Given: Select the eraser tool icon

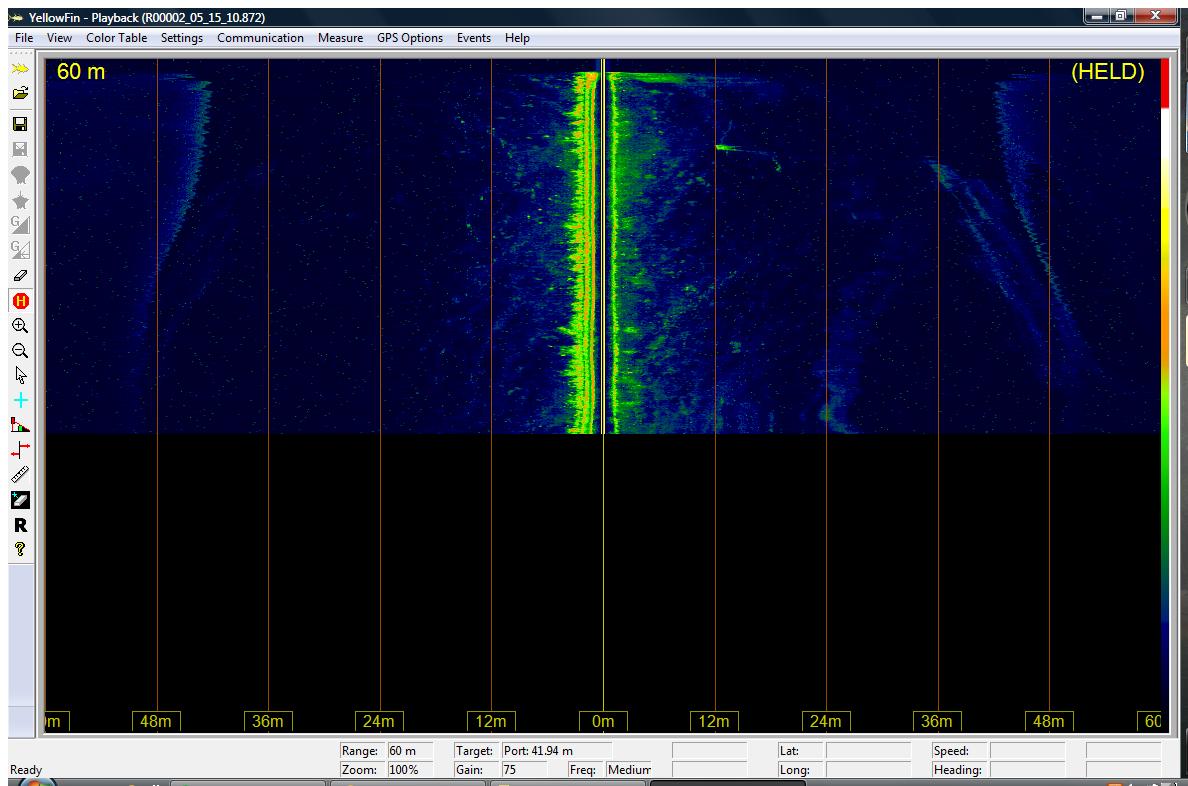Looking at the screenshot, I should click(x=19, y=275).
